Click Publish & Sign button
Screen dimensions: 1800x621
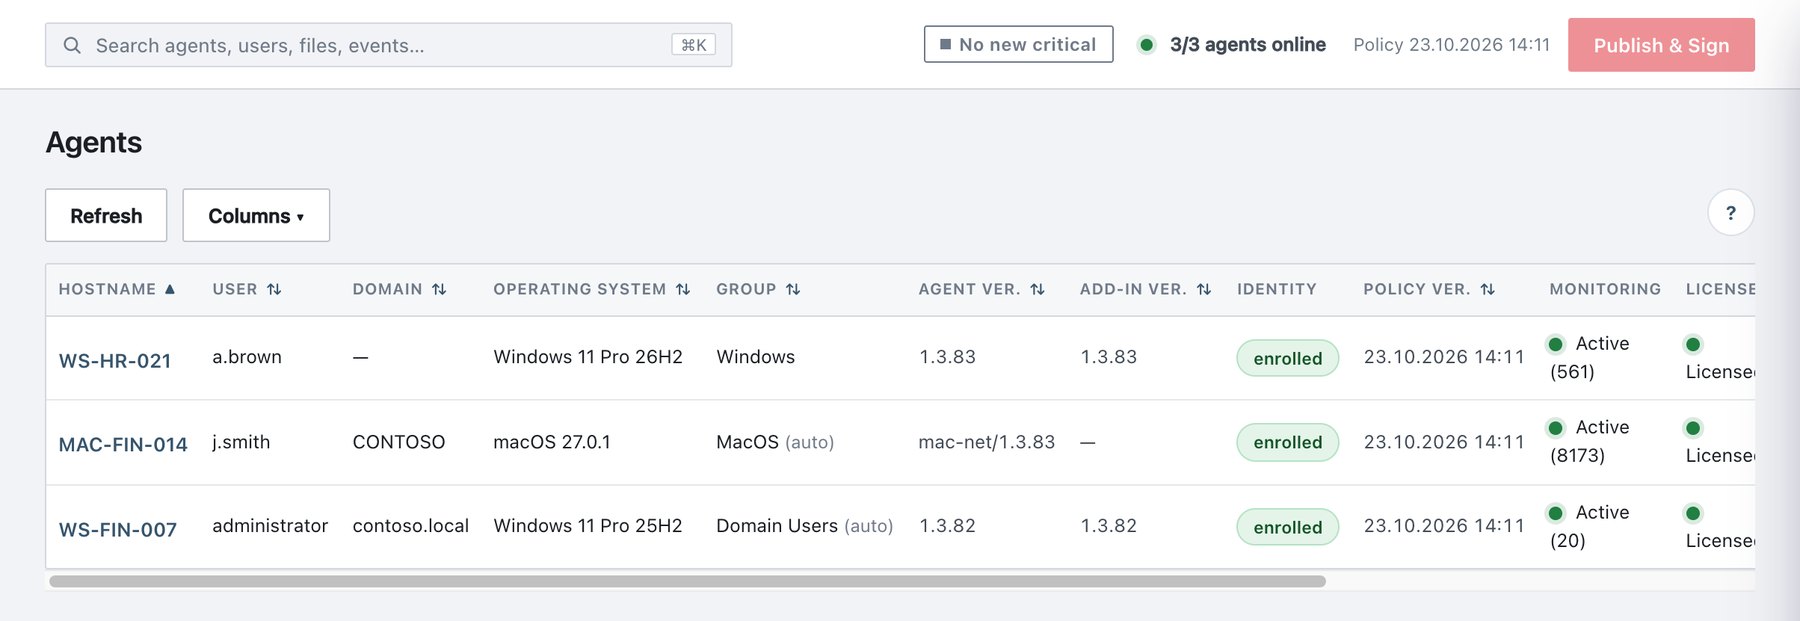tap(1661, 45)
